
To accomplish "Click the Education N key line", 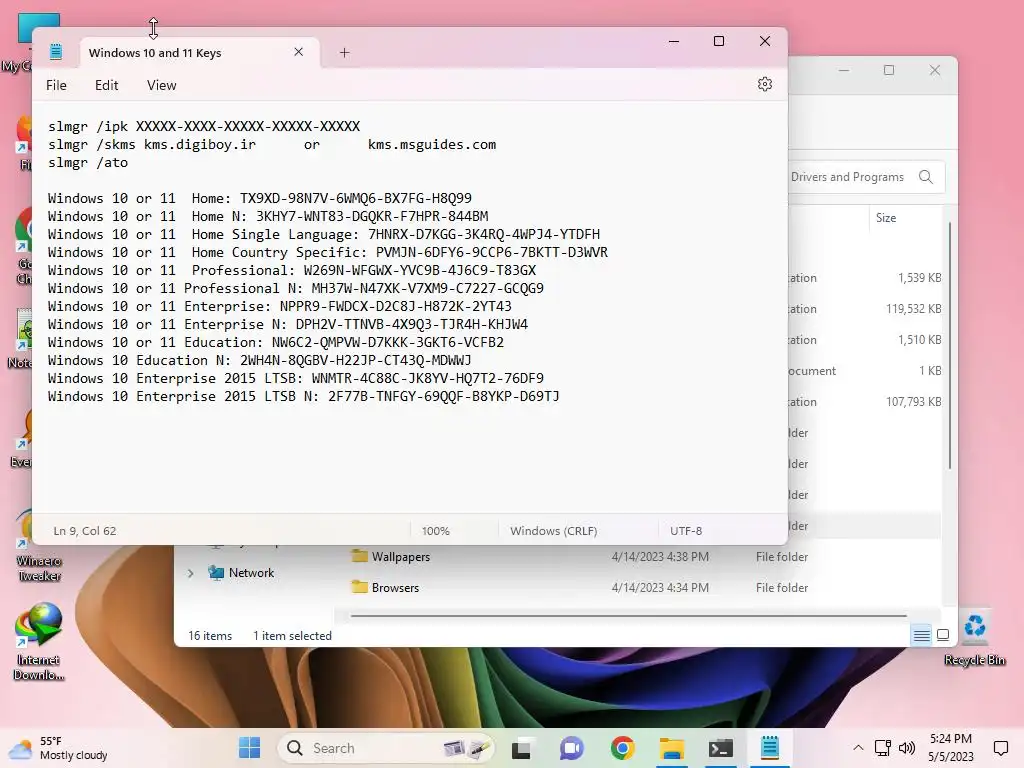I will (x=259, y=360).
